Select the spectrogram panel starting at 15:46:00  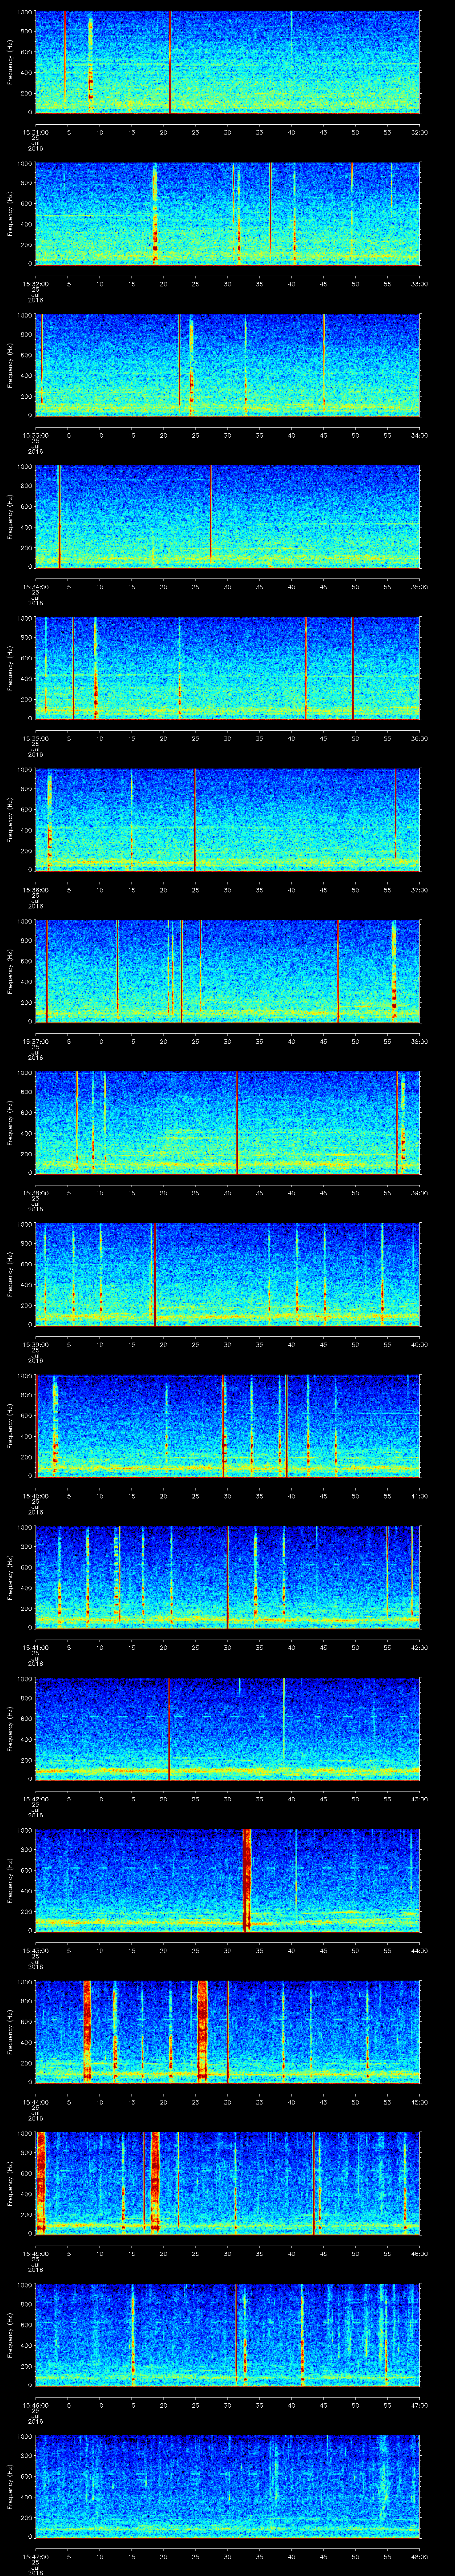click(228, 2335)
